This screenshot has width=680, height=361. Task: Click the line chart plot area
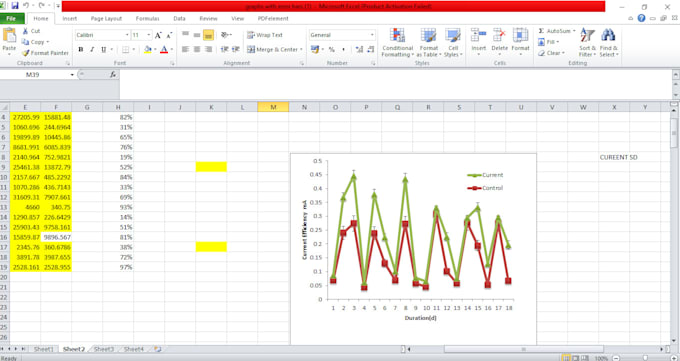pyautogui.click(x=421, y=230)
